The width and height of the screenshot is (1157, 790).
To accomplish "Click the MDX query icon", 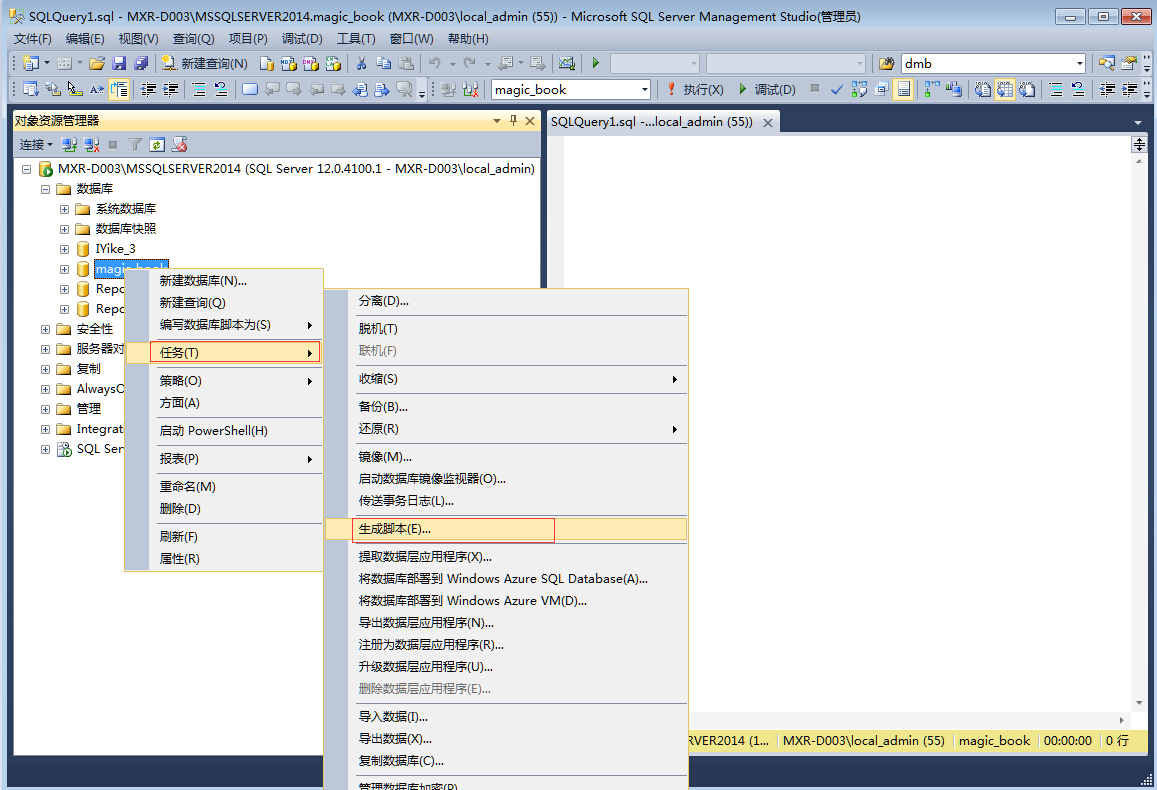I will (x=289, y=63).
